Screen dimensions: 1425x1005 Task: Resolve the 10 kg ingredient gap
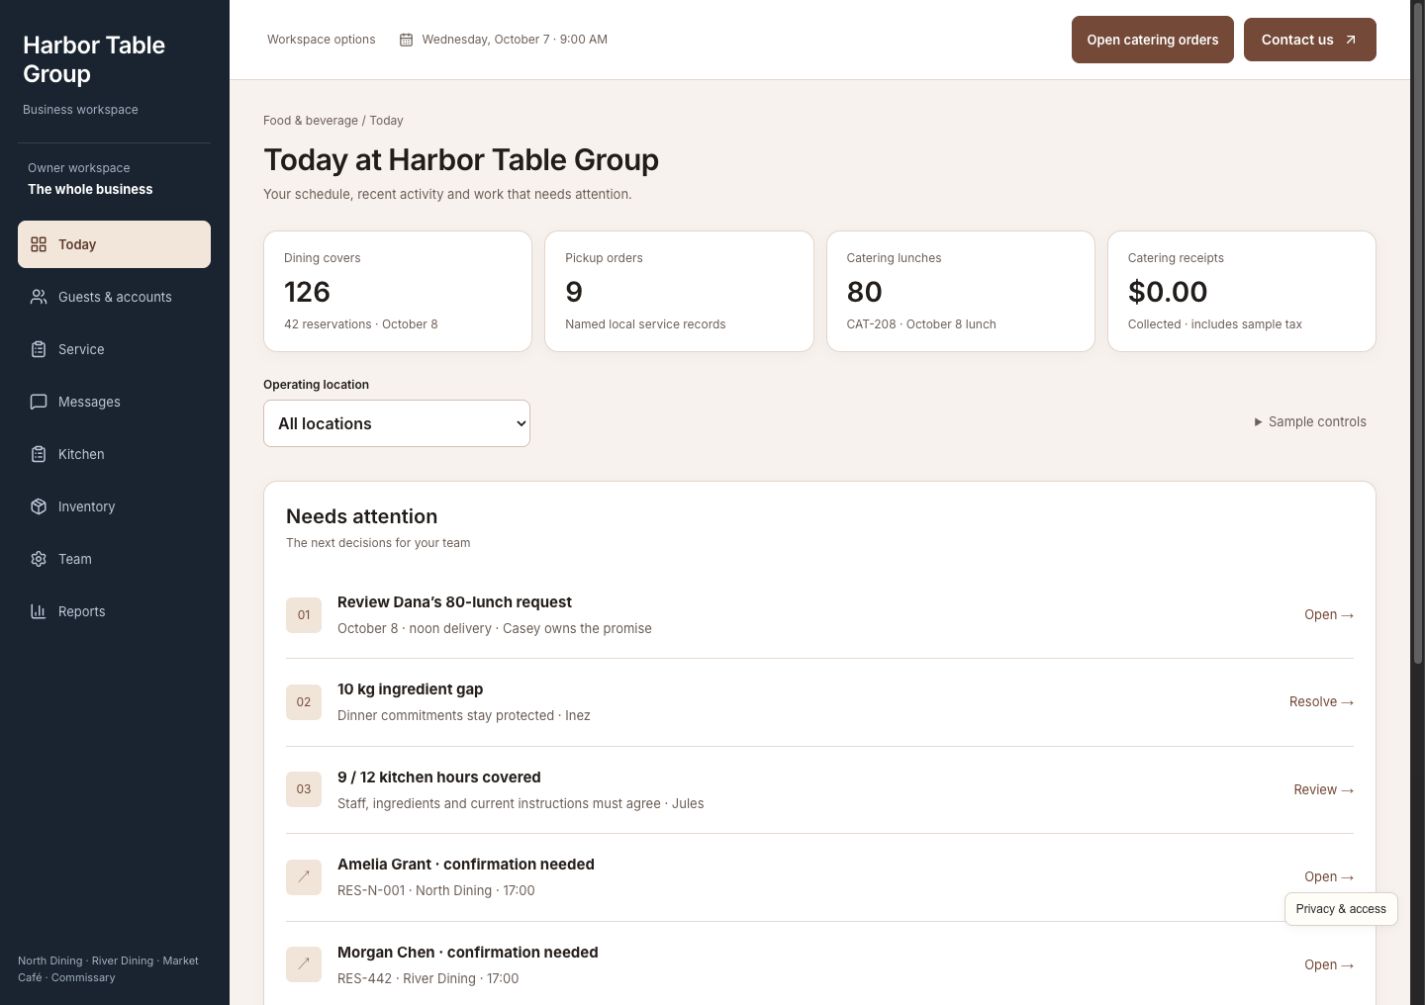coord(1322,702)
